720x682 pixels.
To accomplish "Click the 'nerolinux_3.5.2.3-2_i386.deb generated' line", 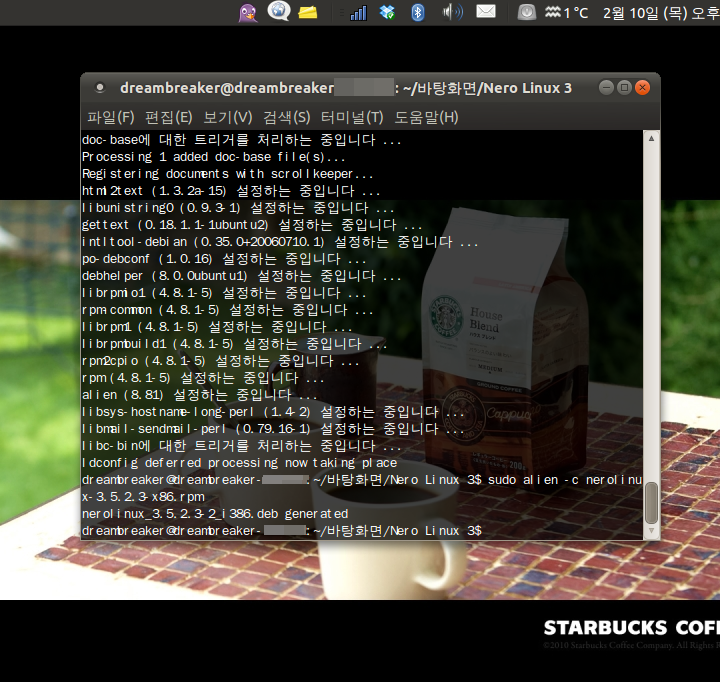I will click(x=215, y=514).
